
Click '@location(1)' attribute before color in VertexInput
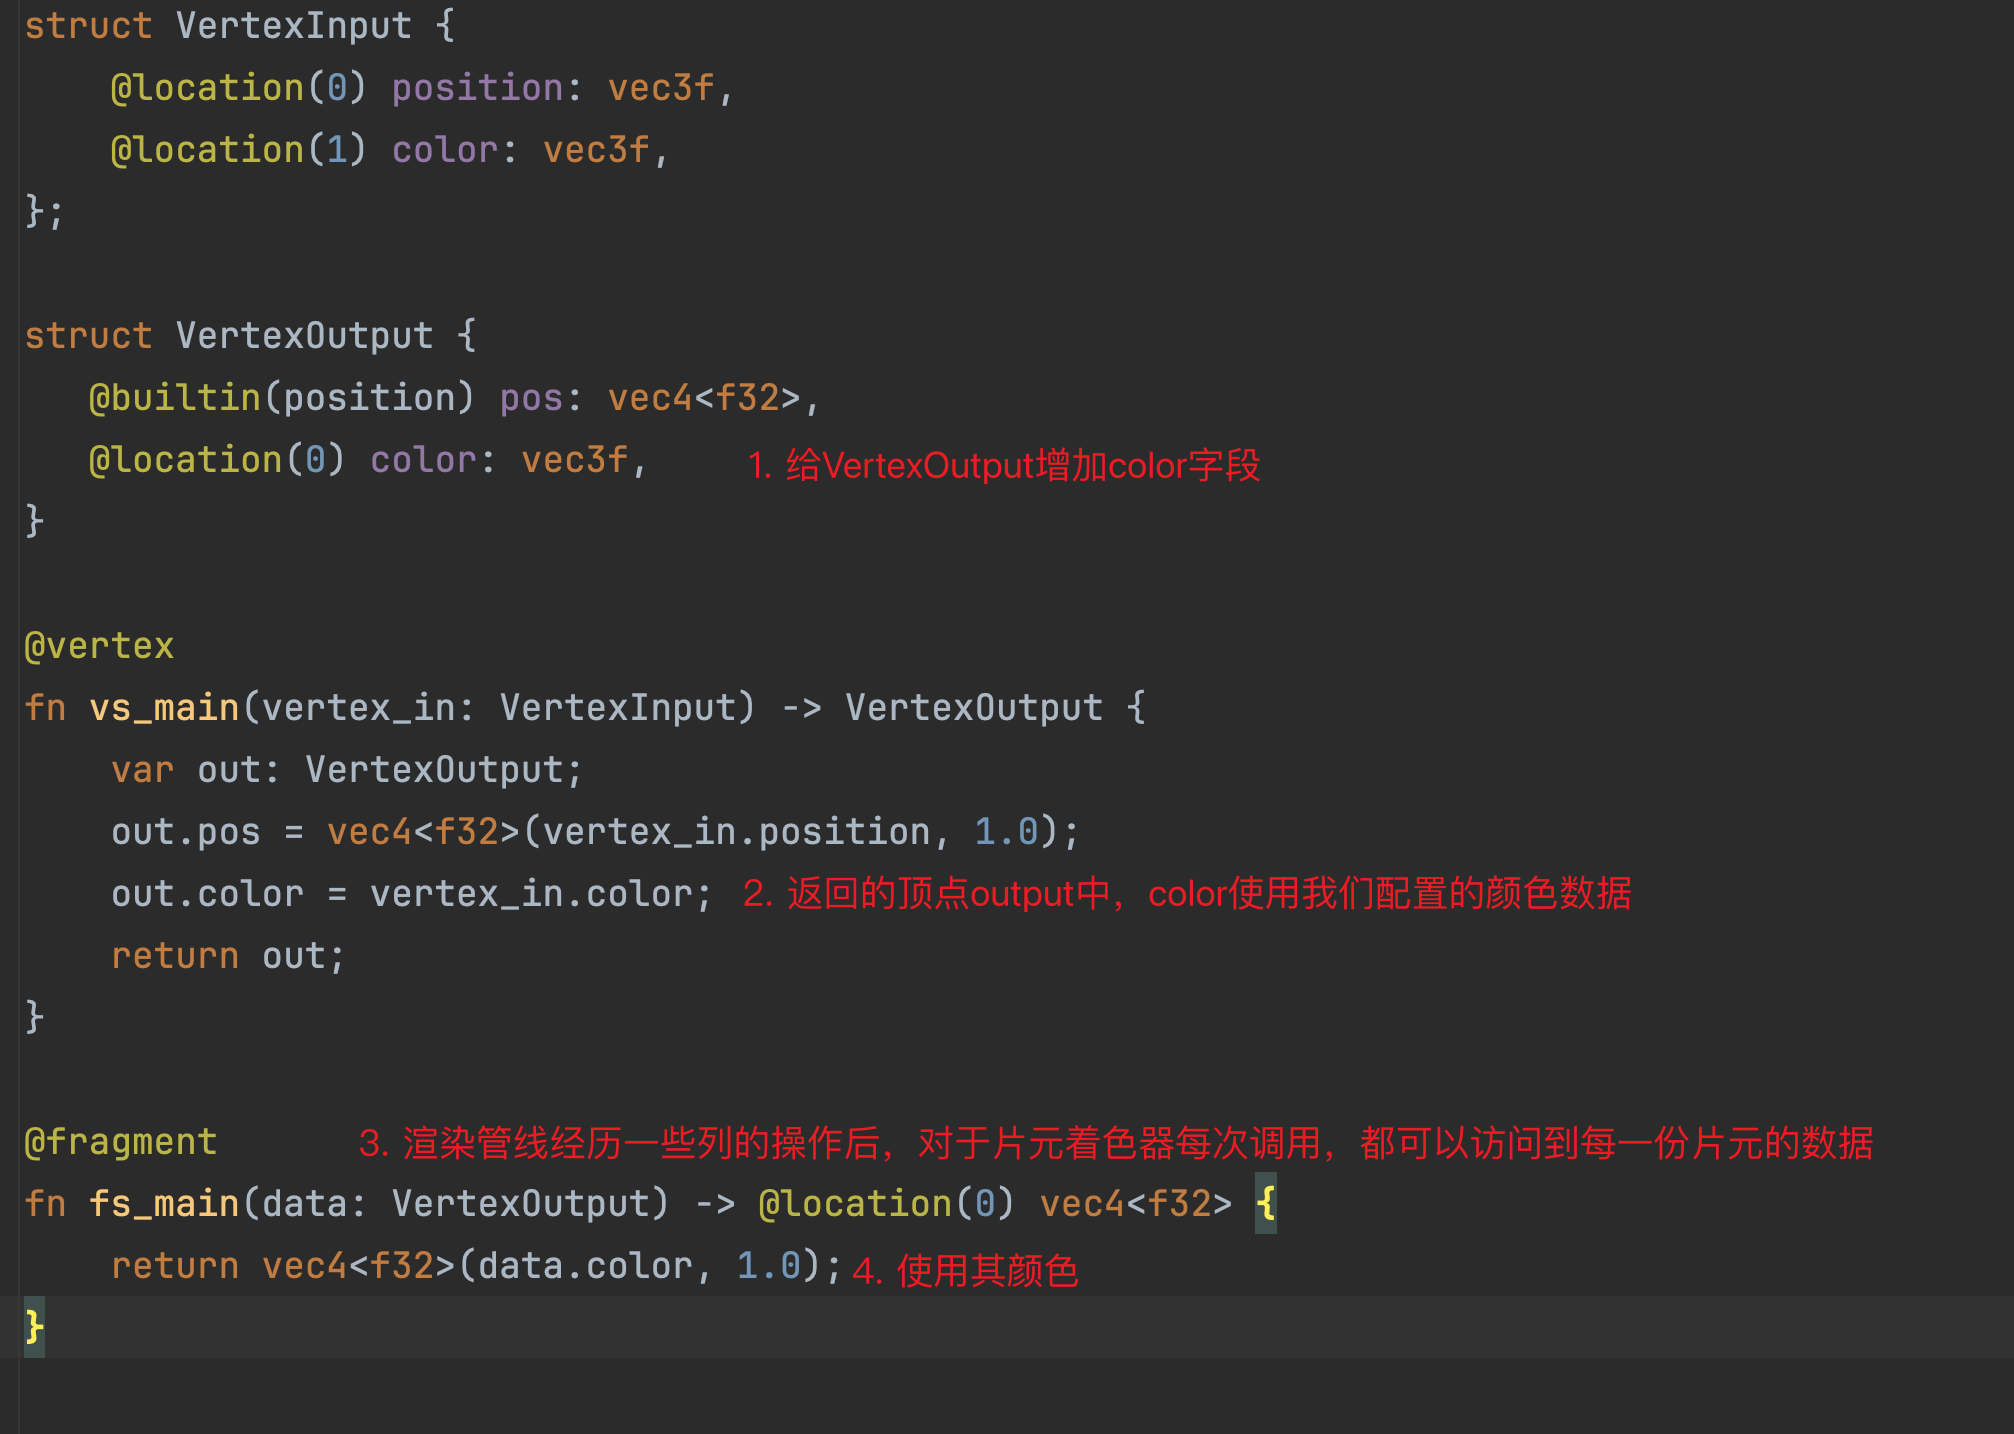[x=238, y=150]
